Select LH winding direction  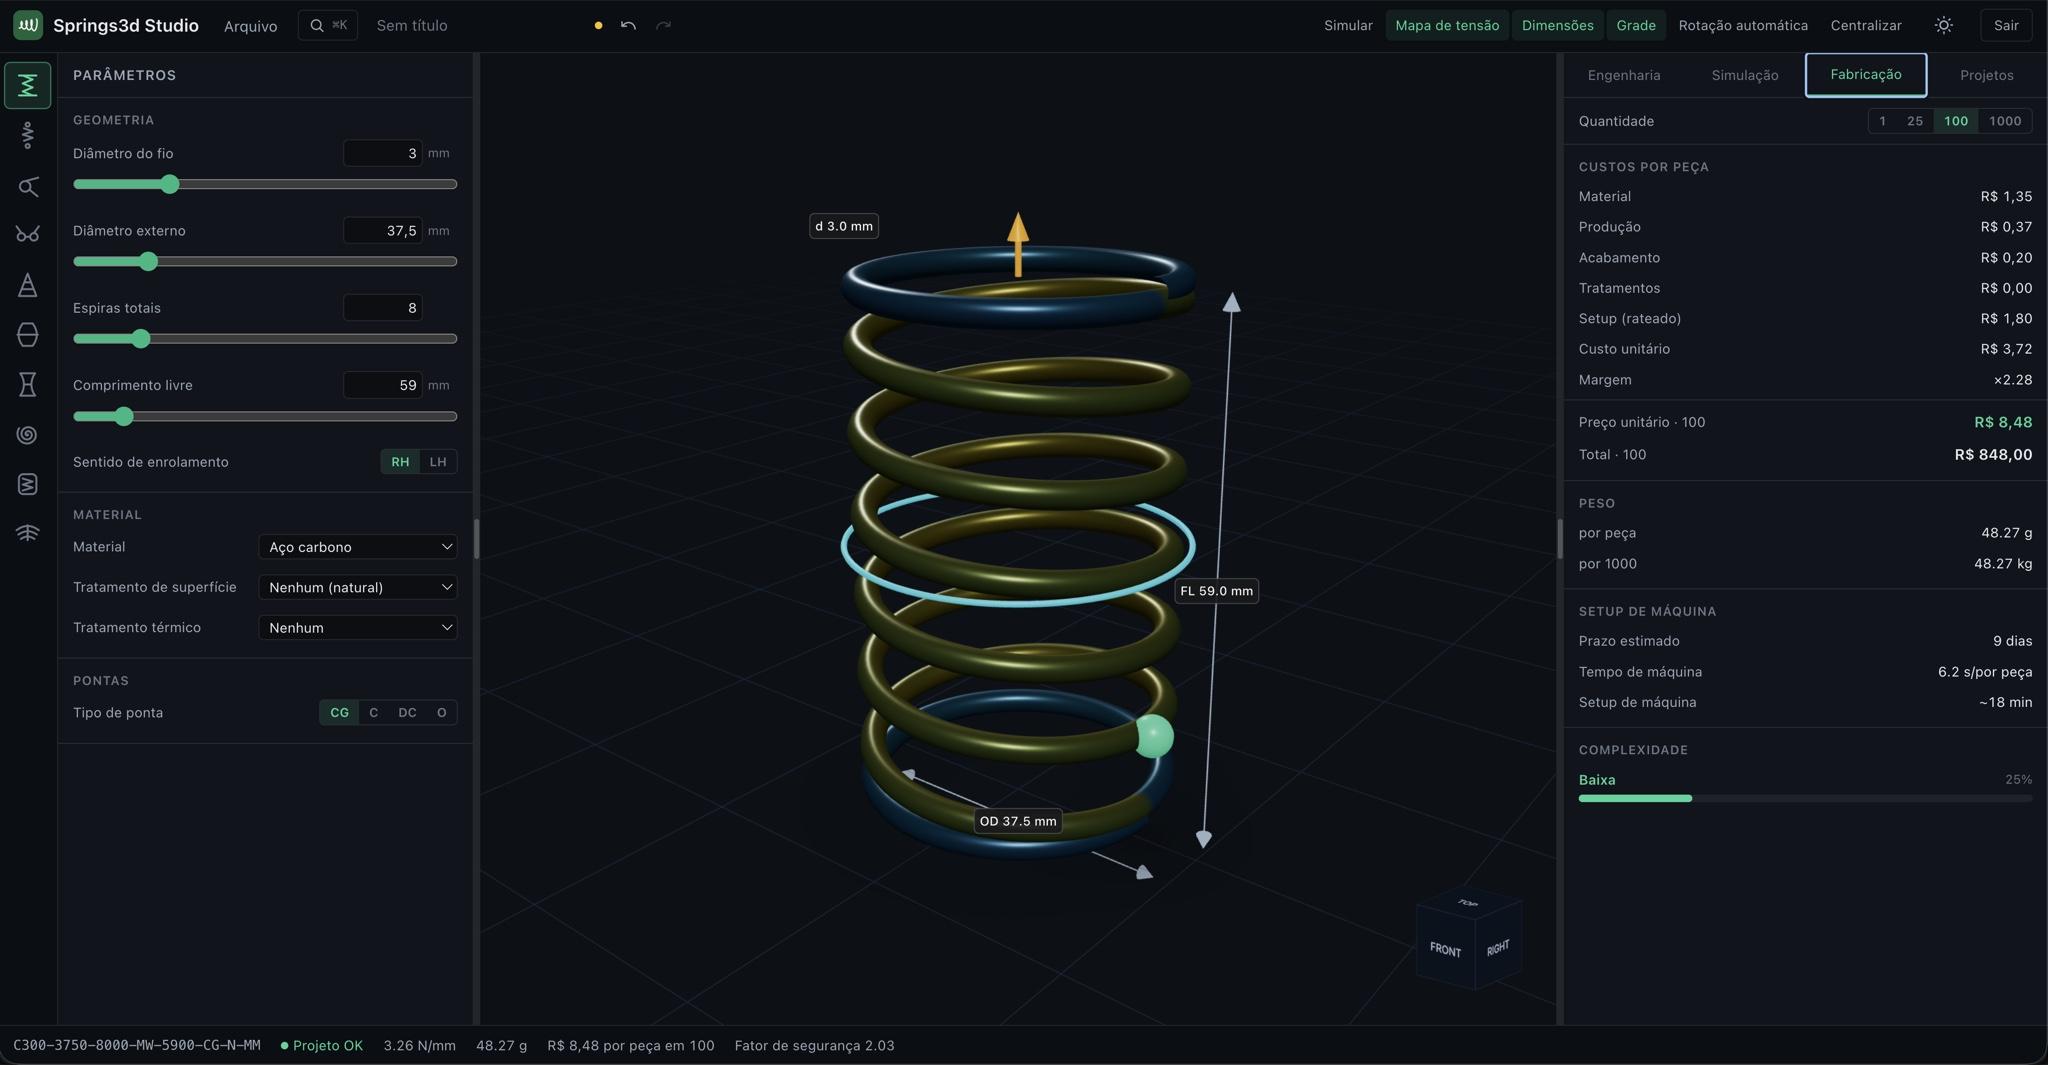click(438, 462)
